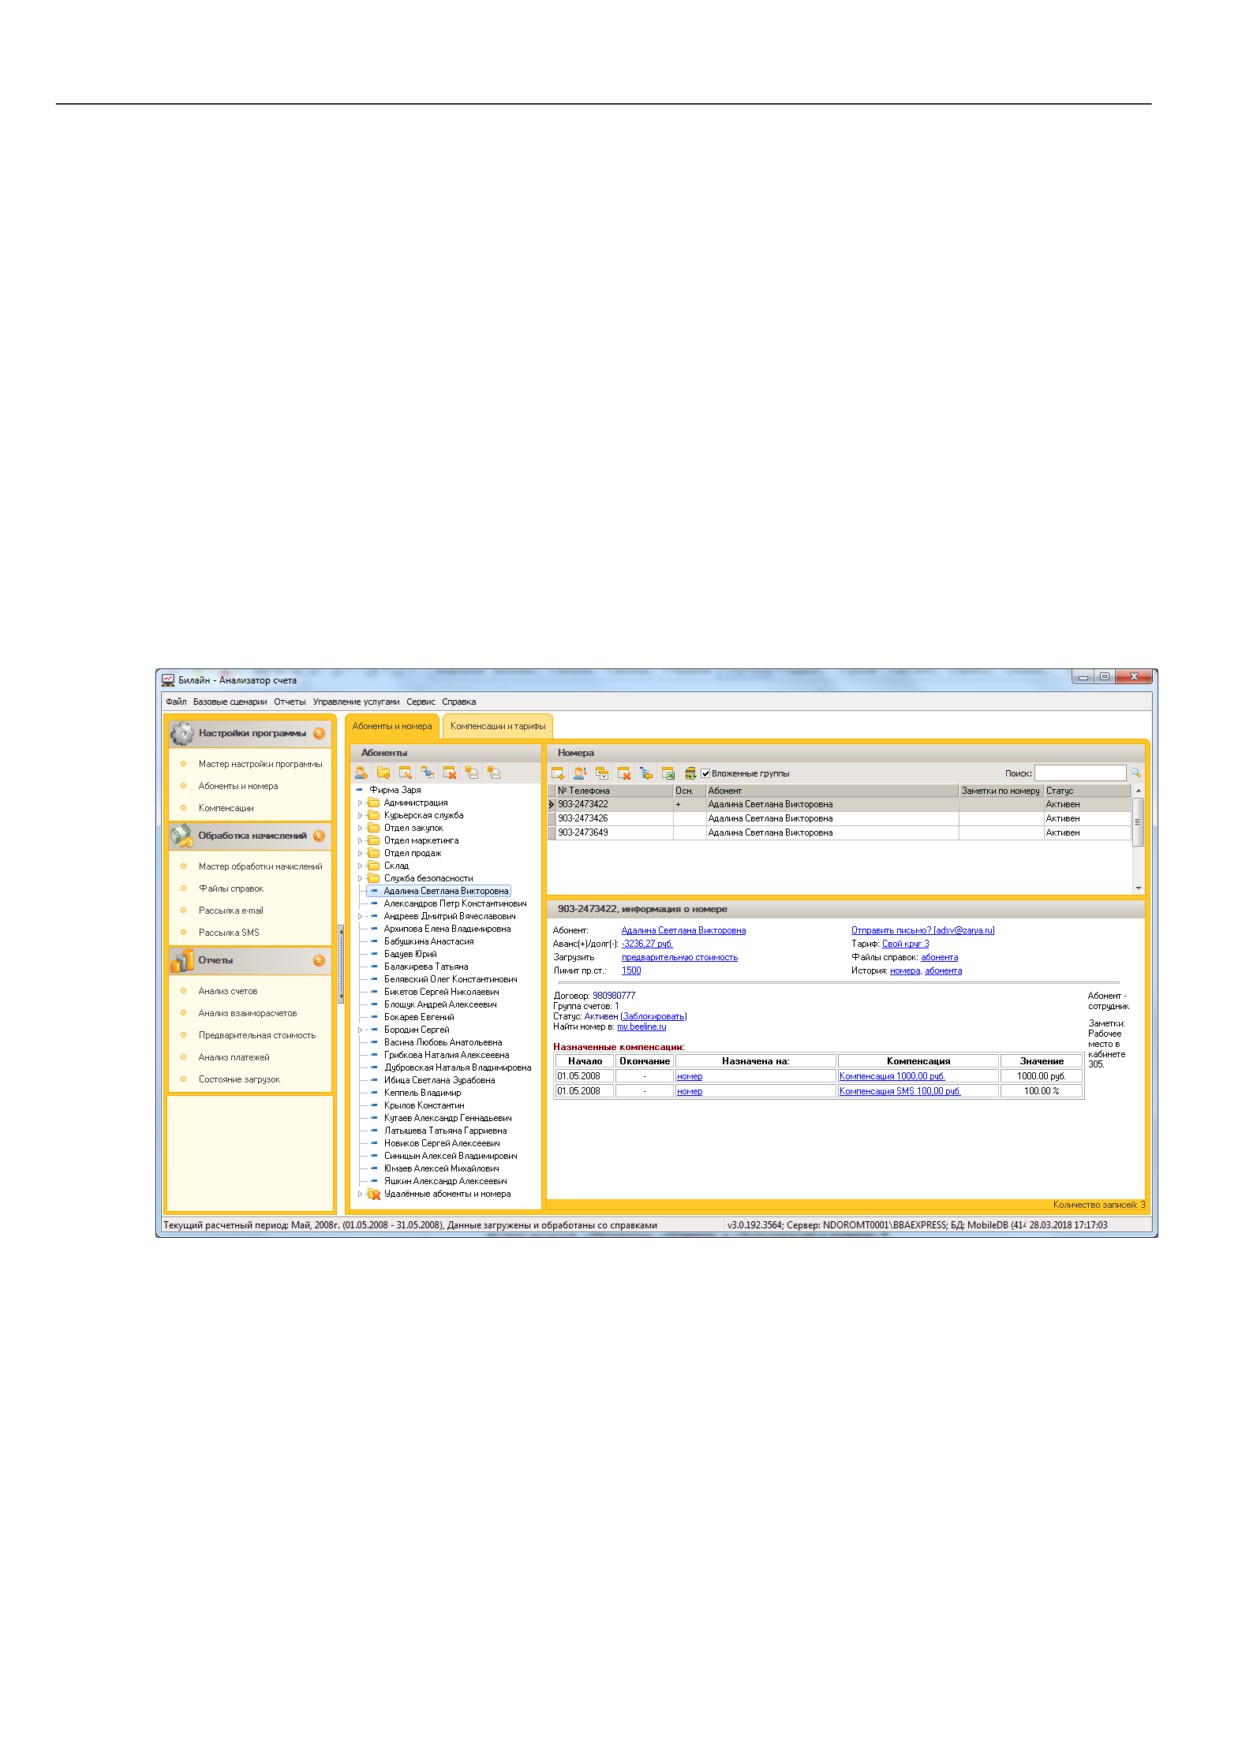Click the red X delete icon in Номера toolbar
The height and width of the screenshot is (1752, 1239).
pos(624,774)
